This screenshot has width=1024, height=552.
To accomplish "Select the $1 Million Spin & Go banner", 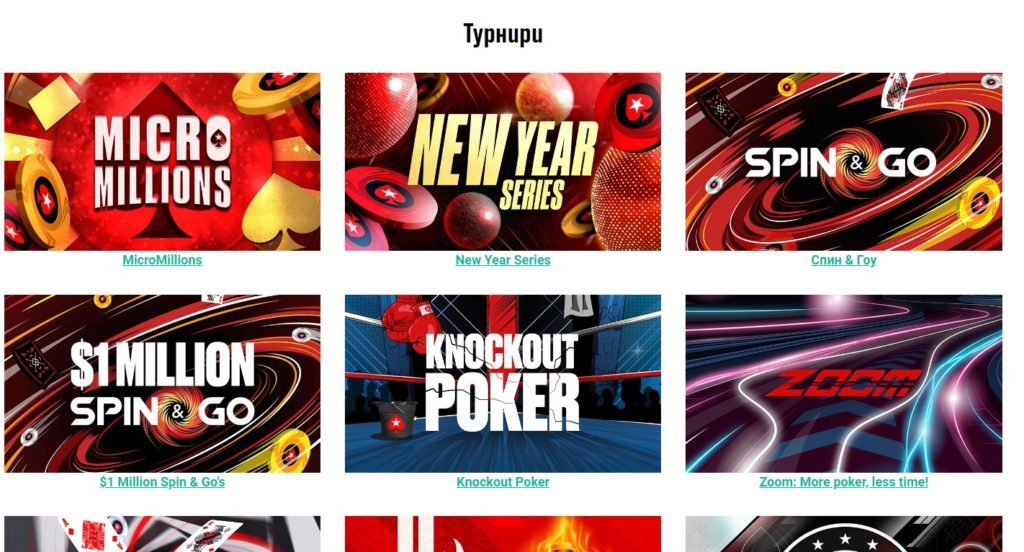I will point(162,383).
